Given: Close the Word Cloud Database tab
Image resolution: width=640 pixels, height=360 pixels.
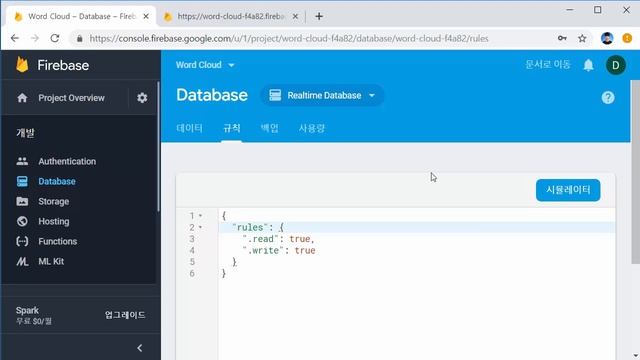Looking at the screenshot, I should pyautogui.click(x=146, y=16).
